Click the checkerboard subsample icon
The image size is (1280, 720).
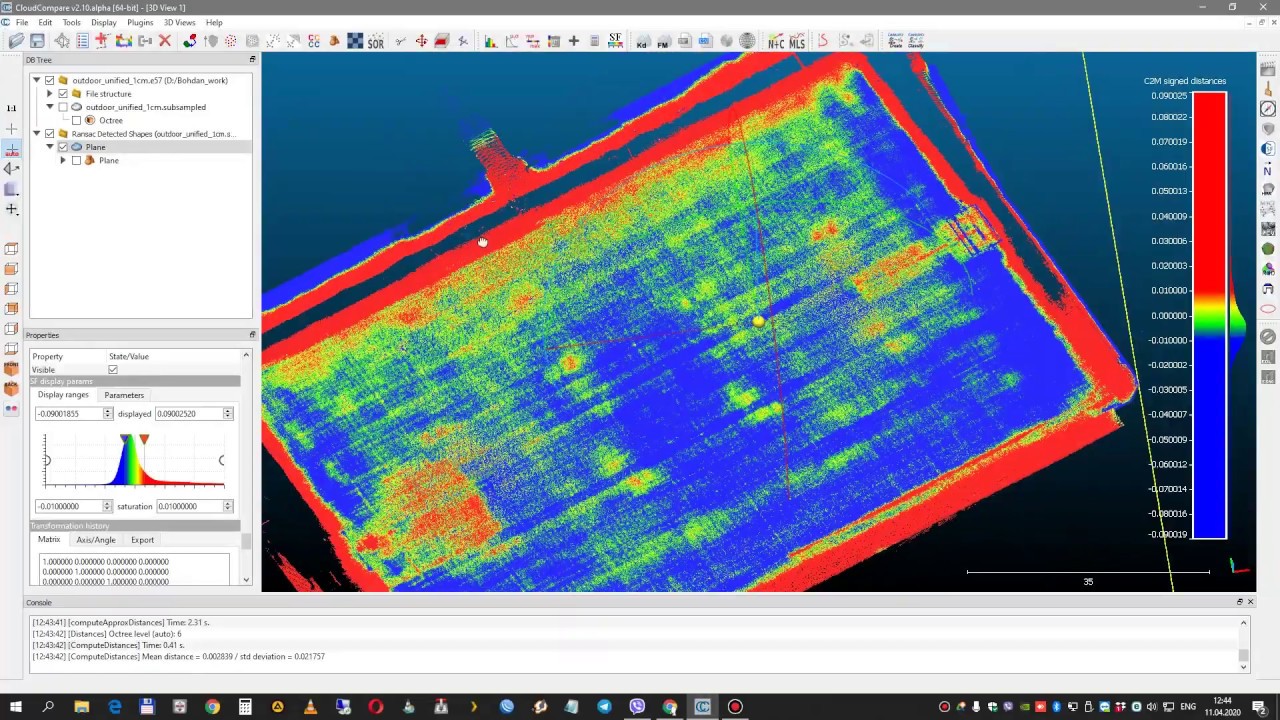click(355, 41)
